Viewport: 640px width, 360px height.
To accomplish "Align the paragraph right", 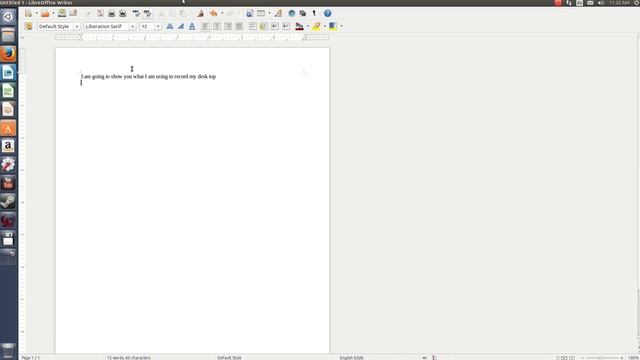I will coord(228,27).
